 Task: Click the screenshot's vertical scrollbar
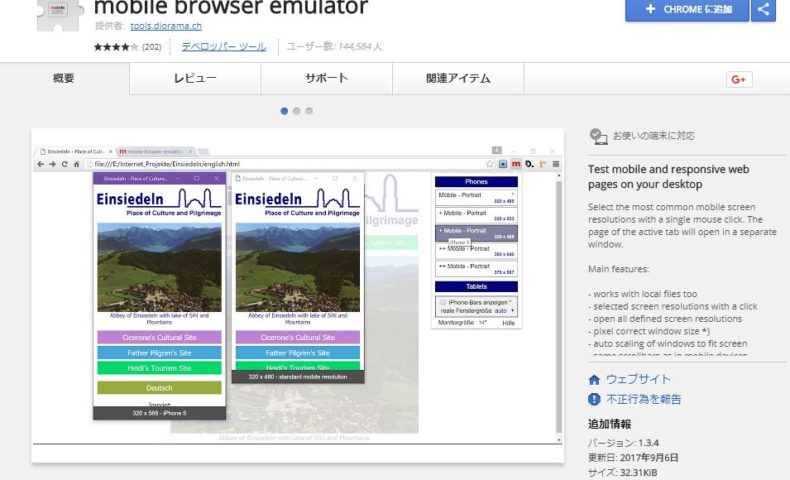[558, 307]
